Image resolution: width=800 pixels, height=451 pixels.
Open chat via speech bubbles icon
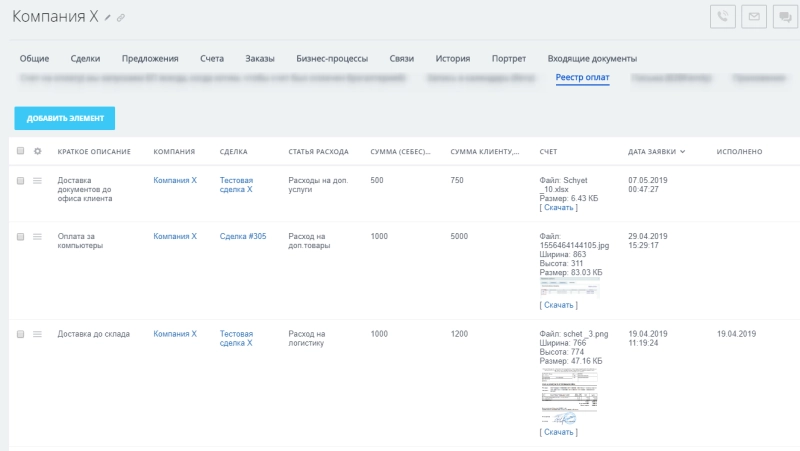click(x=785, y=17)
